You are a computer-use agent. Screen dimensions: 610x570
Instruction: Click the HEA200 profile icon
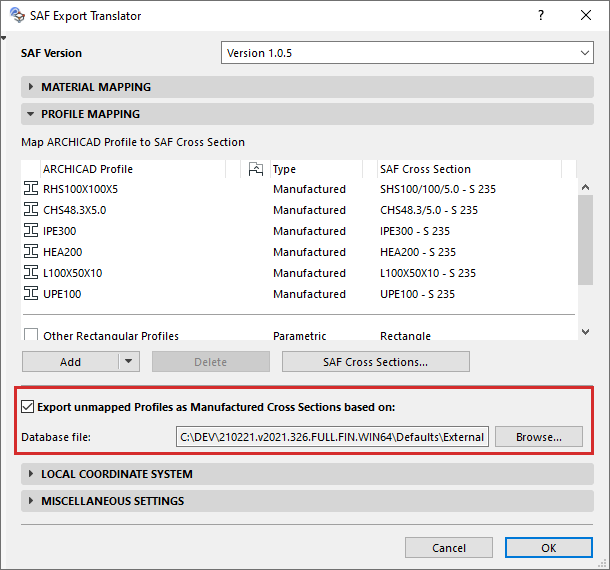[x=31, y=251]
